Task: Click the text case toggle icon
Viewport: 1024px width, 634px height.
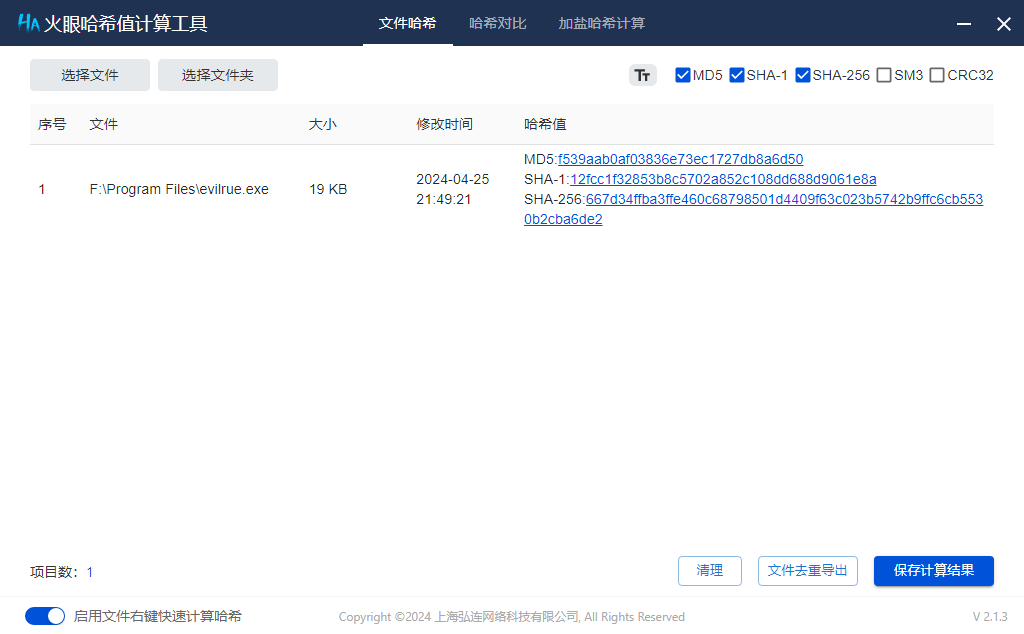Action: click(x=642, y=75)
